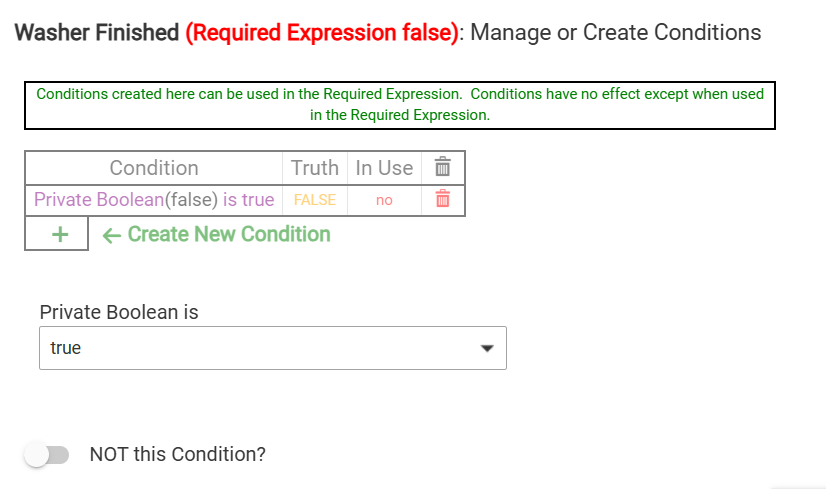826x489 pixels.
Task: Click the NOT this Condition? label
Action: pyautogui.click(x=178, y=454)
